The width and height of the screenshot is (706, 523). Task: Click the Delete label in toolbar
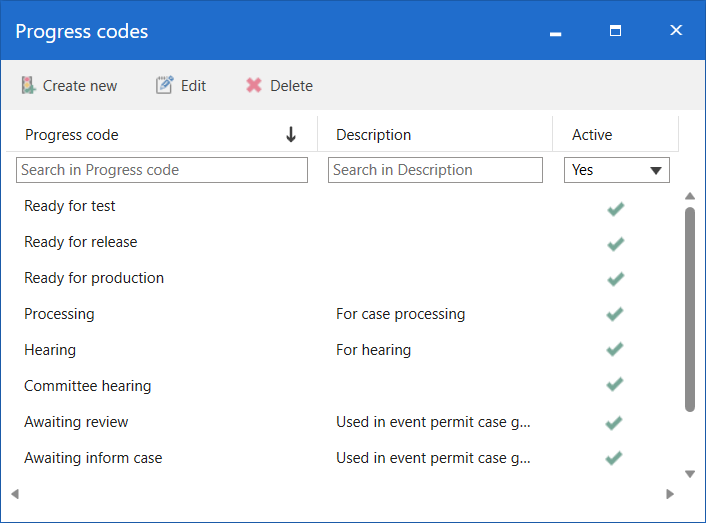coord(291,86)
